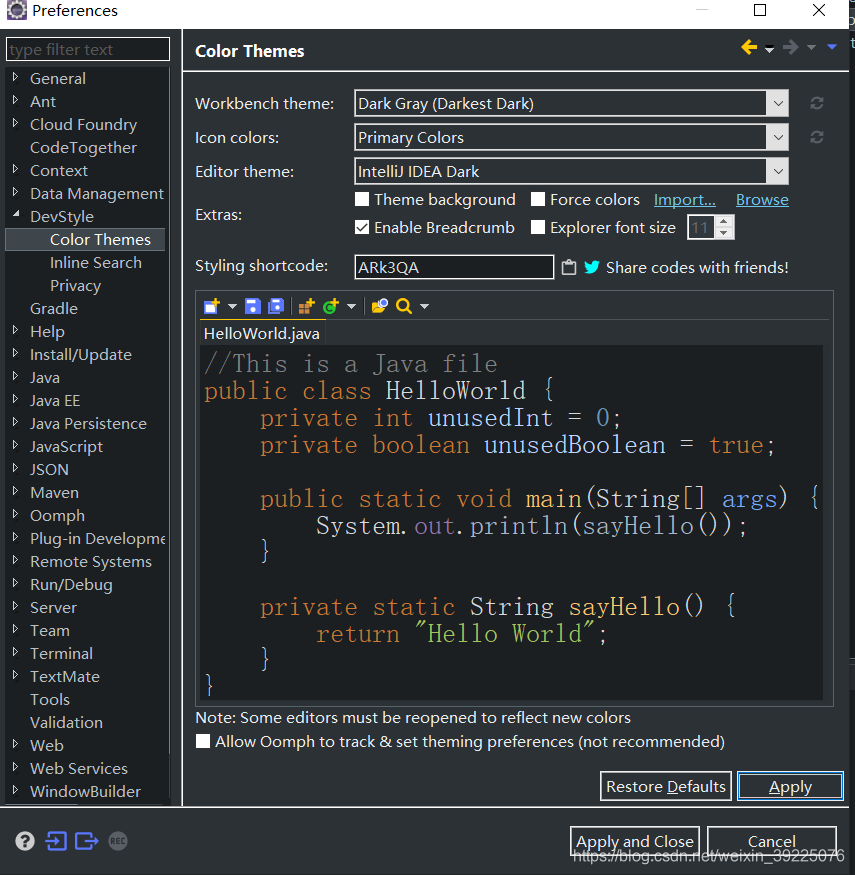Open the Icon colors dropdown

[777, 137]
